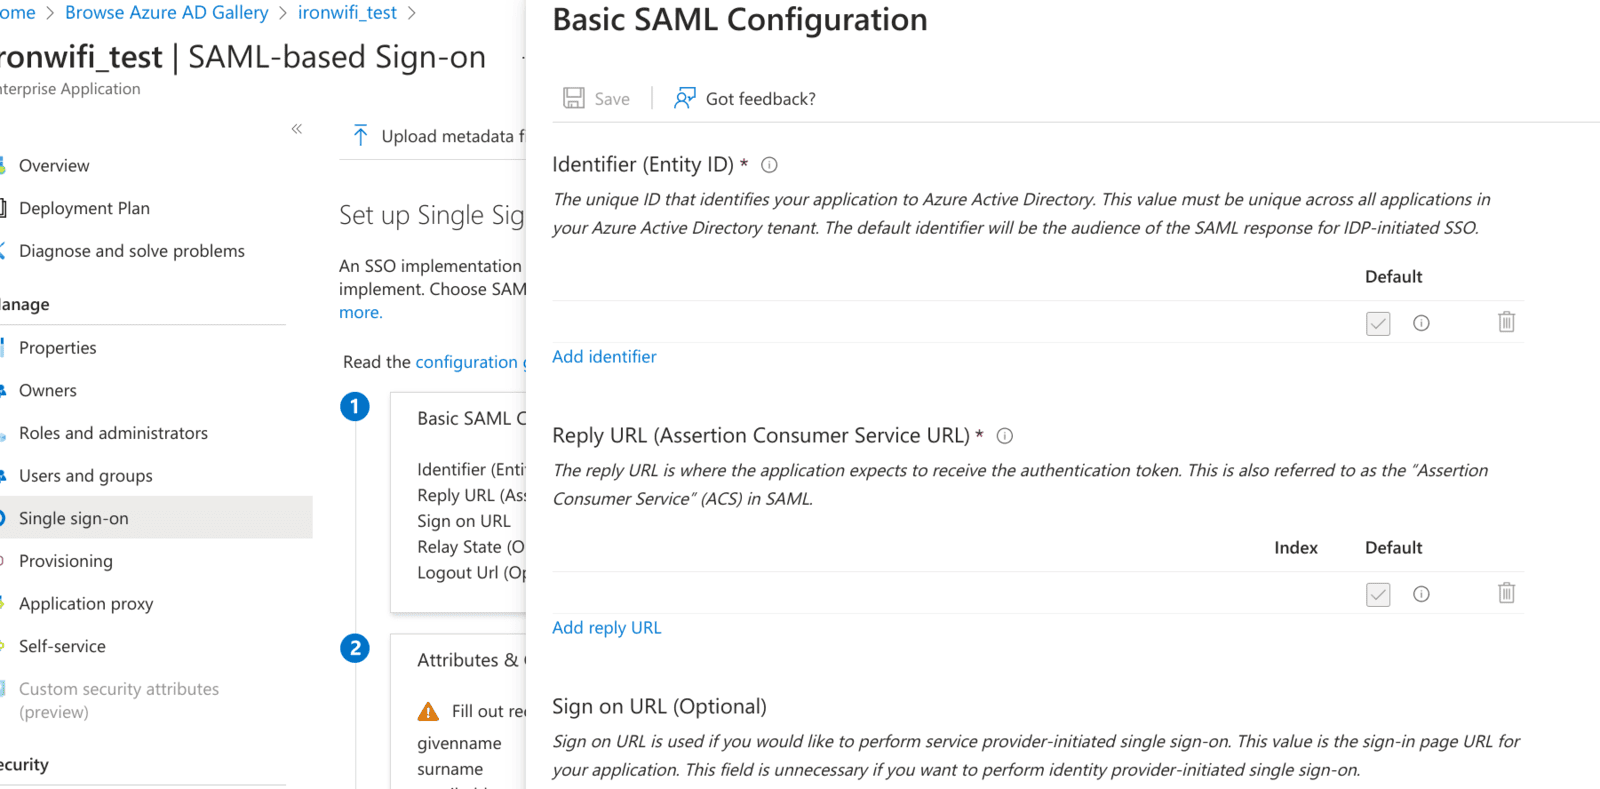Click the Upload metadata arrow icon

tap(361, 136)
